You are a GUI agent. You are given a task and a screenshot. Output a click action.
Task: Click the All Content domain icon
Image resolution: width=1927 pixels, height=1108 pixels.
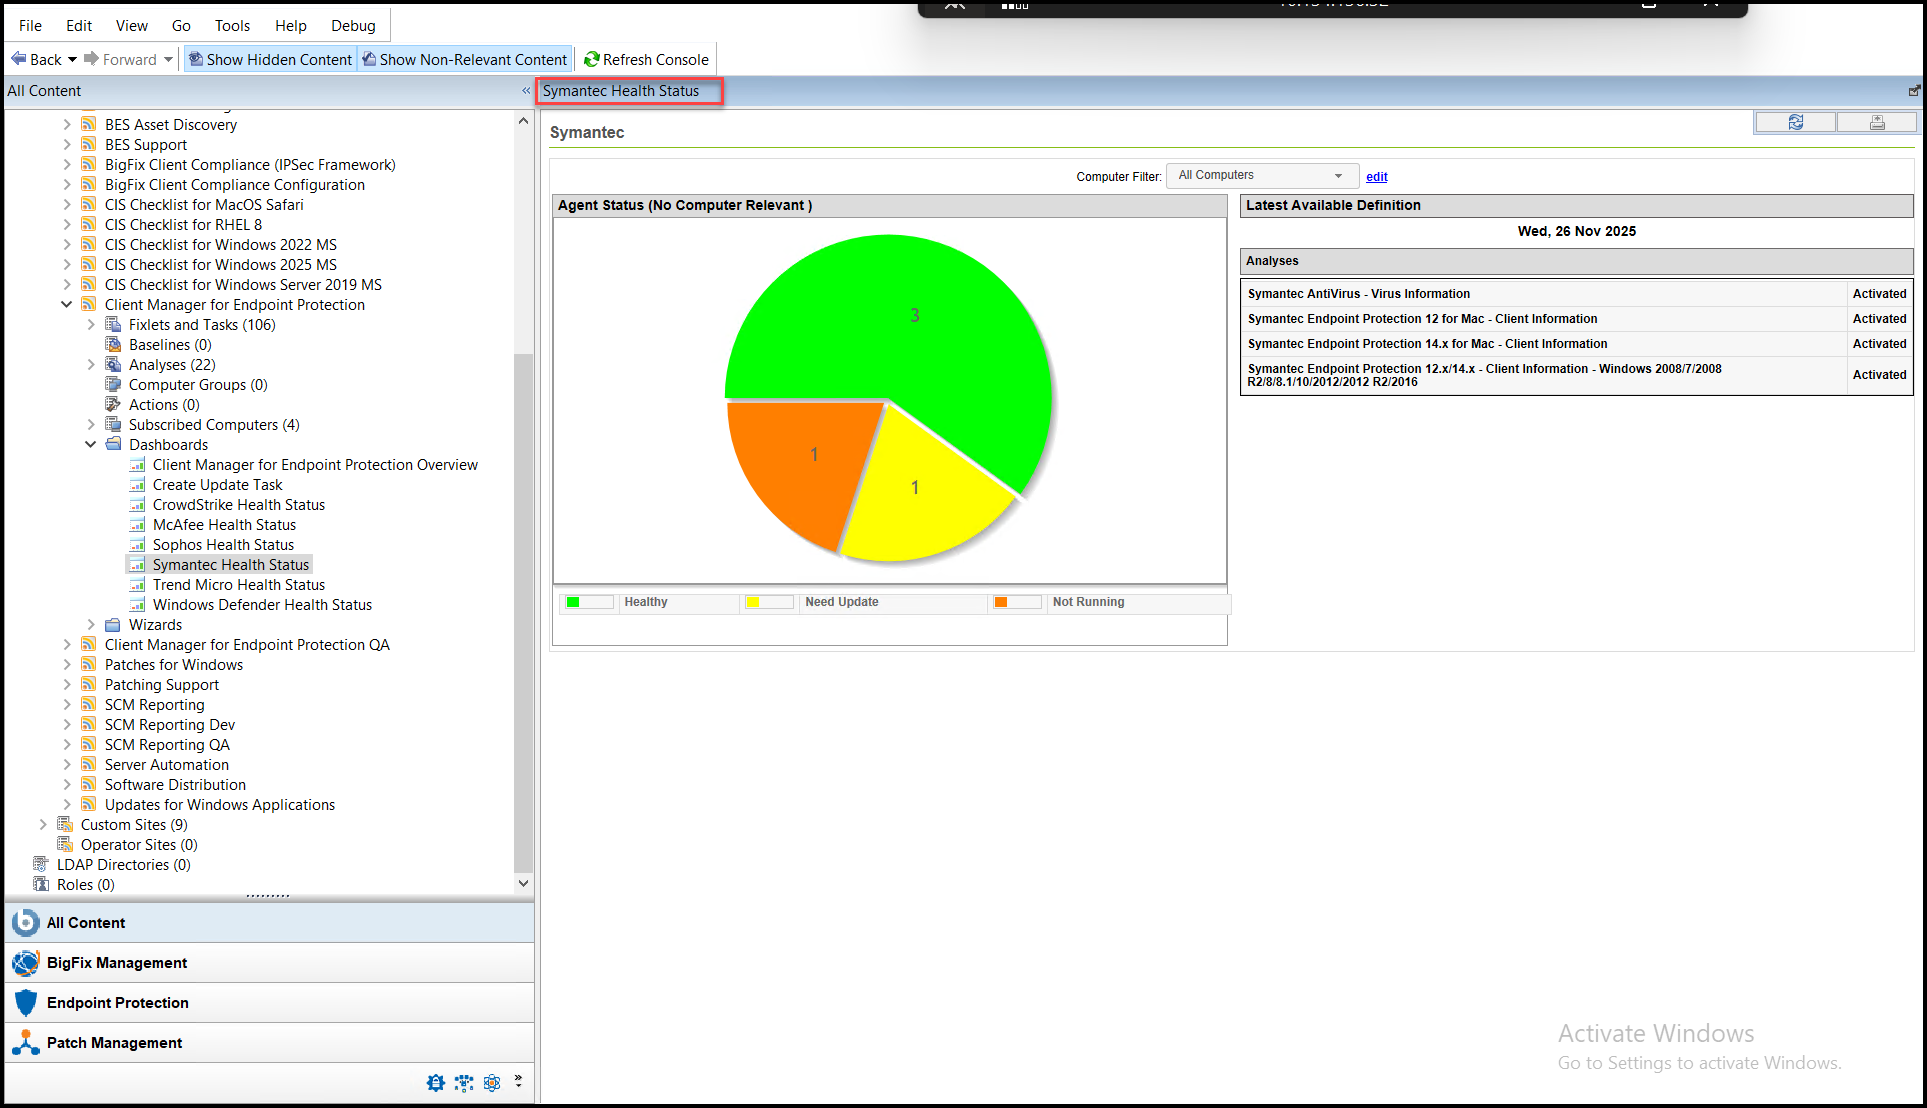[25, 922]
